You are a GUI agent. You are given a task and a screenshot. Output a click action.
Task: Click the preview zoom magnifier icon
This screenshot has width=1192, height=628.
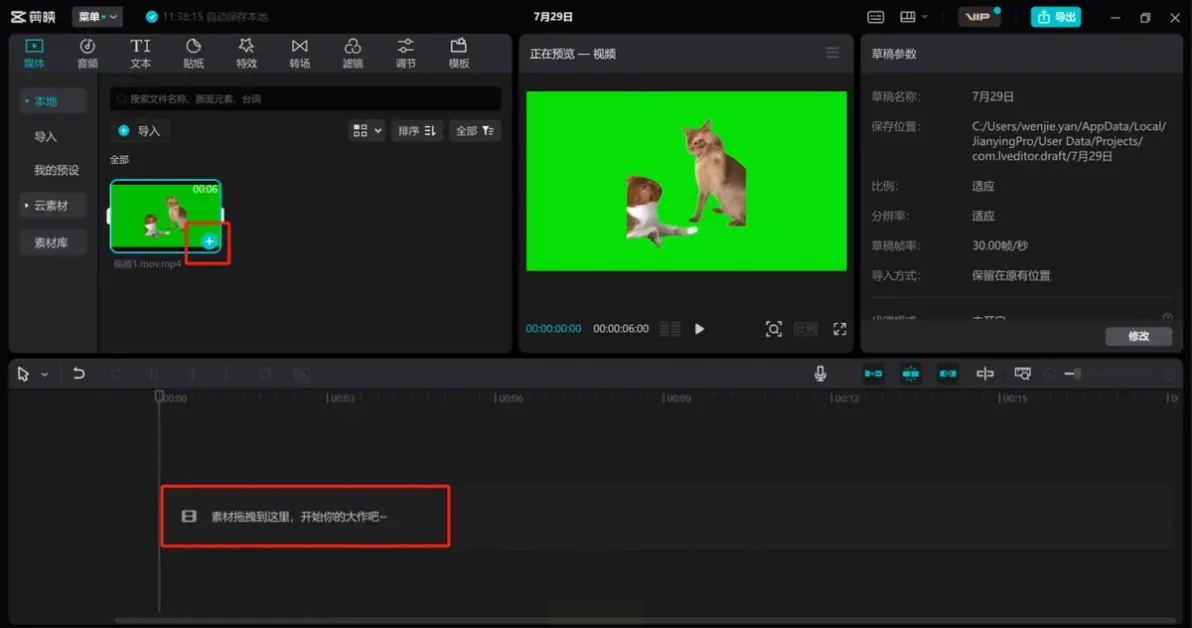click(773, 329)
